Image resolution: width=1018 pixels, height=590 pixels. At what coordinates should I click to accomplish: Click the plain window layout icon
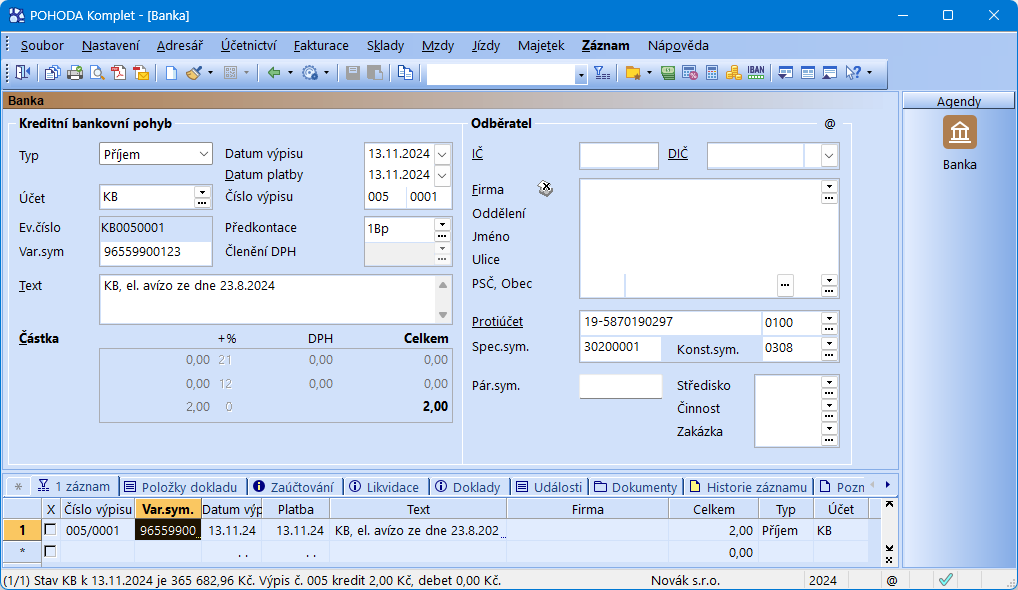coord(808,73)
